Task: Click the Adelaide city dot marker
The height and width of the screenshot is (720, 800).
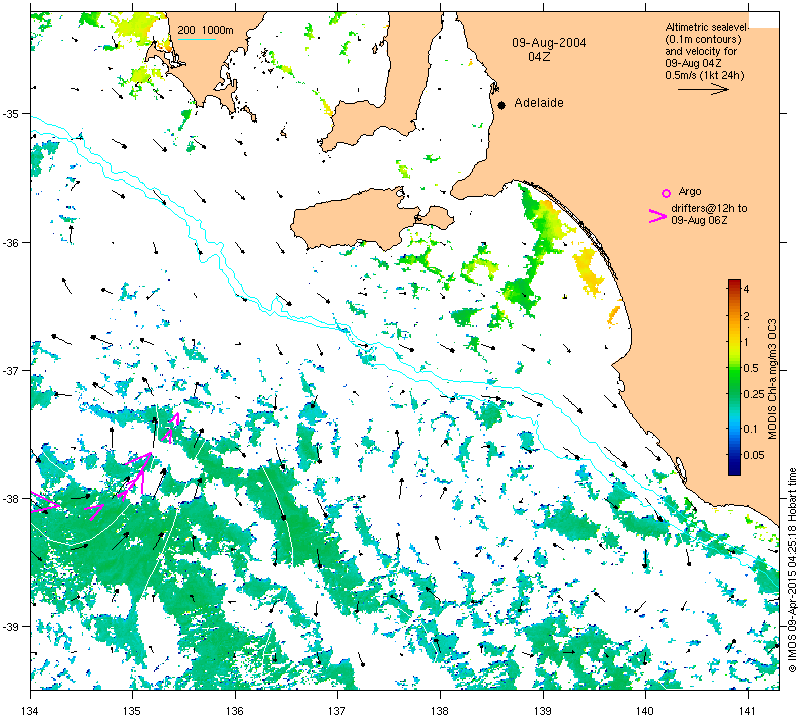Action: pos(502,105)
